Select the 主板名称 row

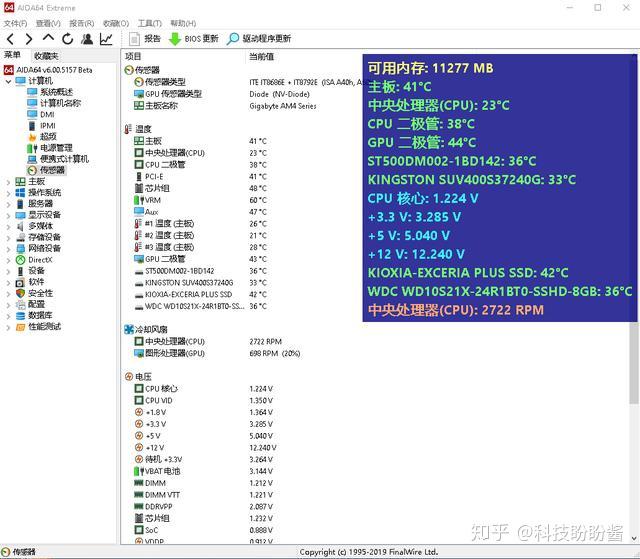click(224, 106)
